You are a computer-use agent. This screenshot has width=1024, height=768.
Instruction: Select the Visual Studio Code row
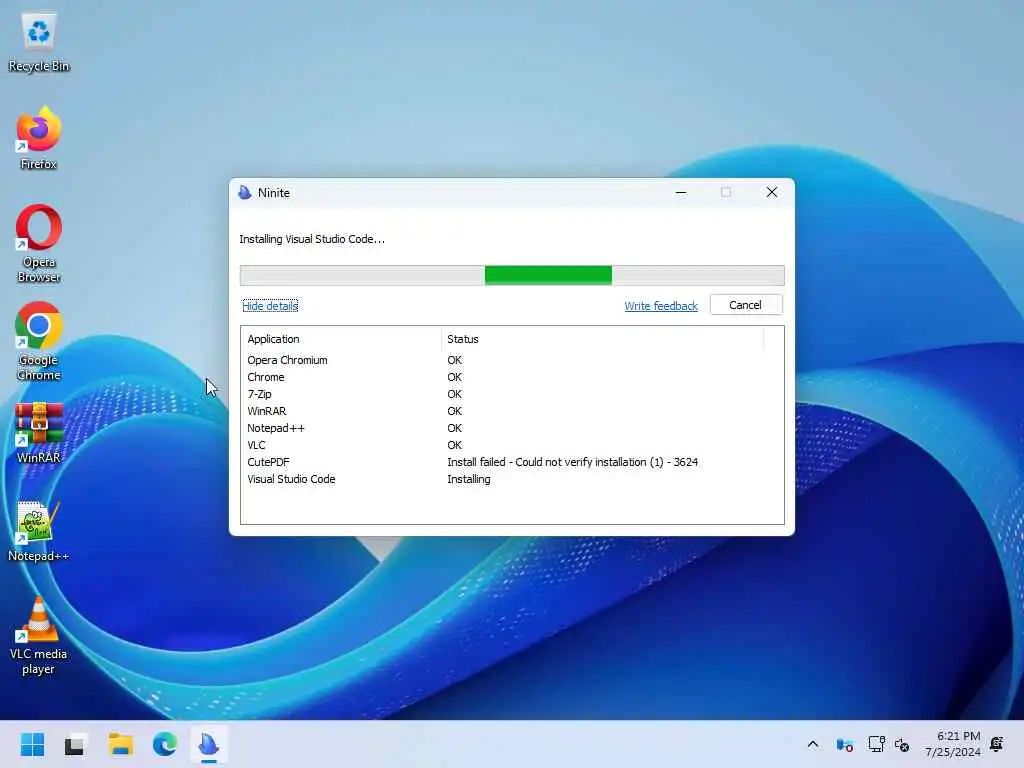(x=512, y=479)
